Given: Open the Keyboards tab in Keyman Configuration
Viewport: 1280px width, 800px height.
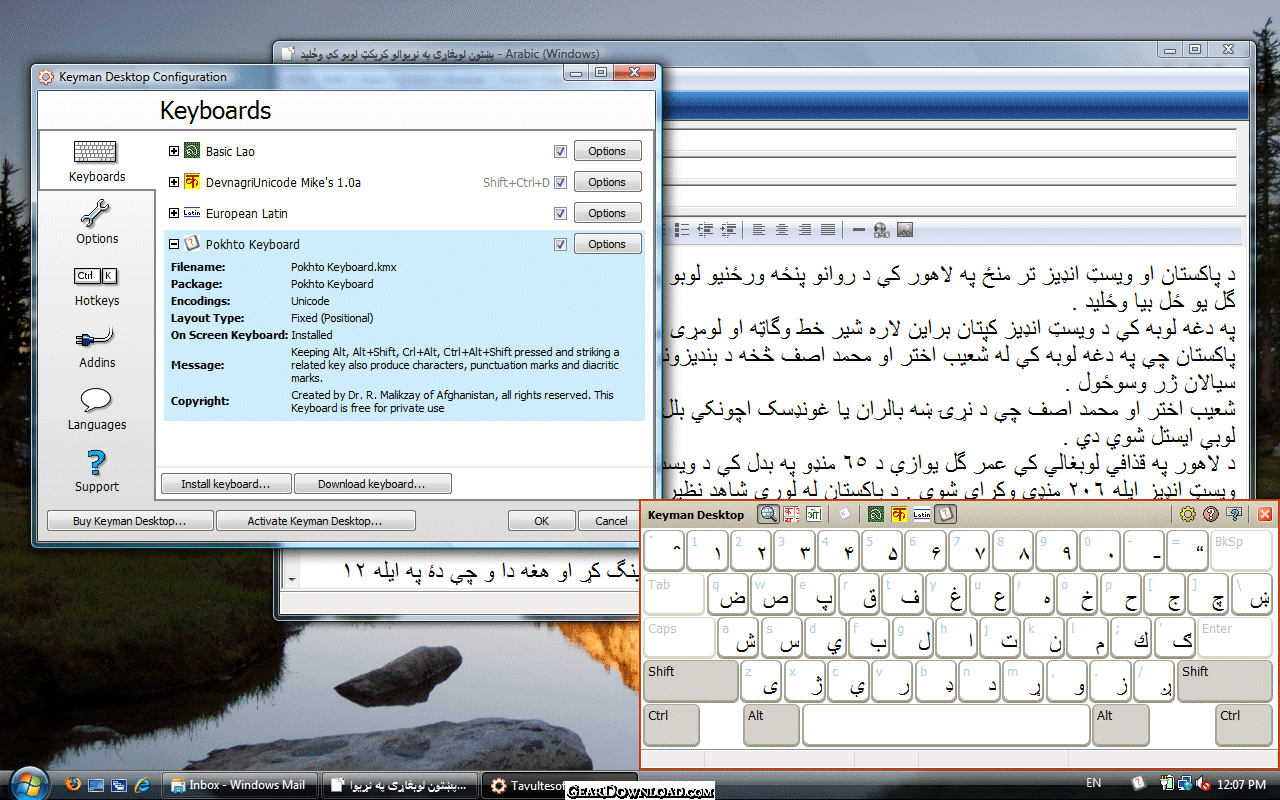Looking at the screenshot, I should pyautogui.click(x=97, y=162).
